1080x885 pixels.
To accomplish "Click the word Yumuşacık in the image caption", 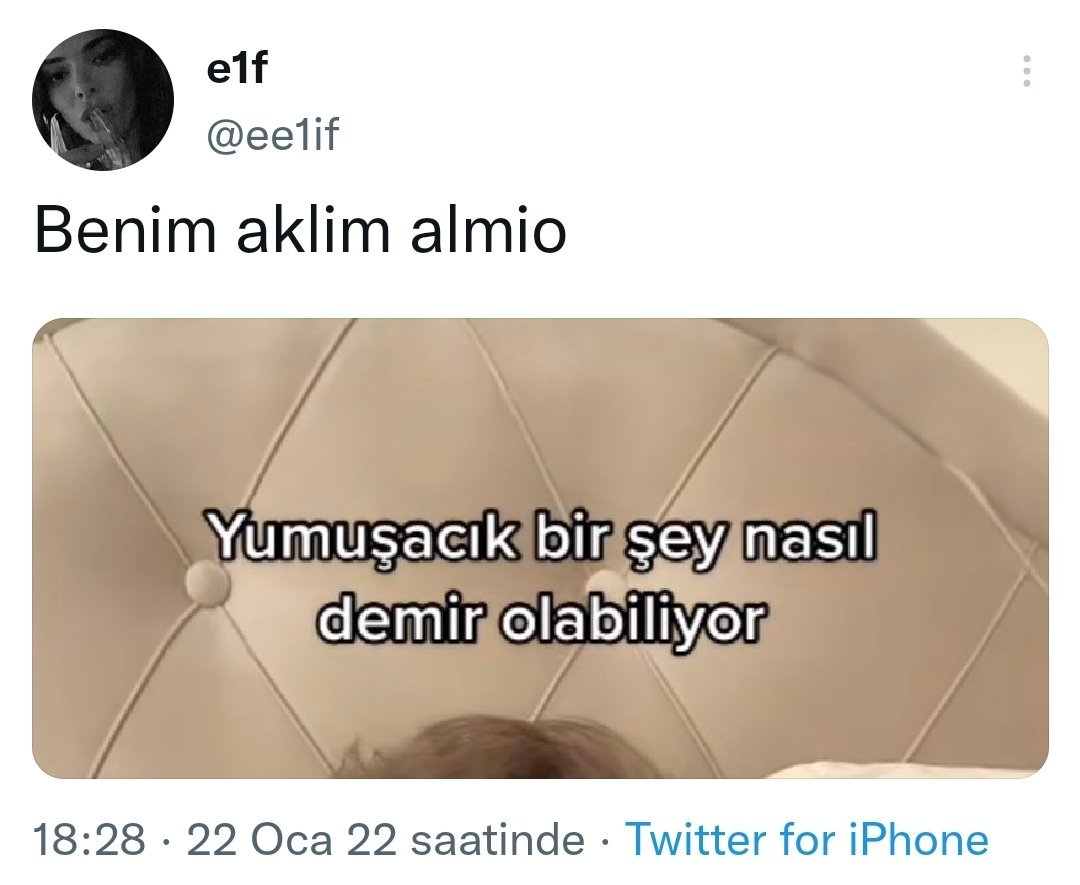I will pyautogui.click(x=362, y=539).
